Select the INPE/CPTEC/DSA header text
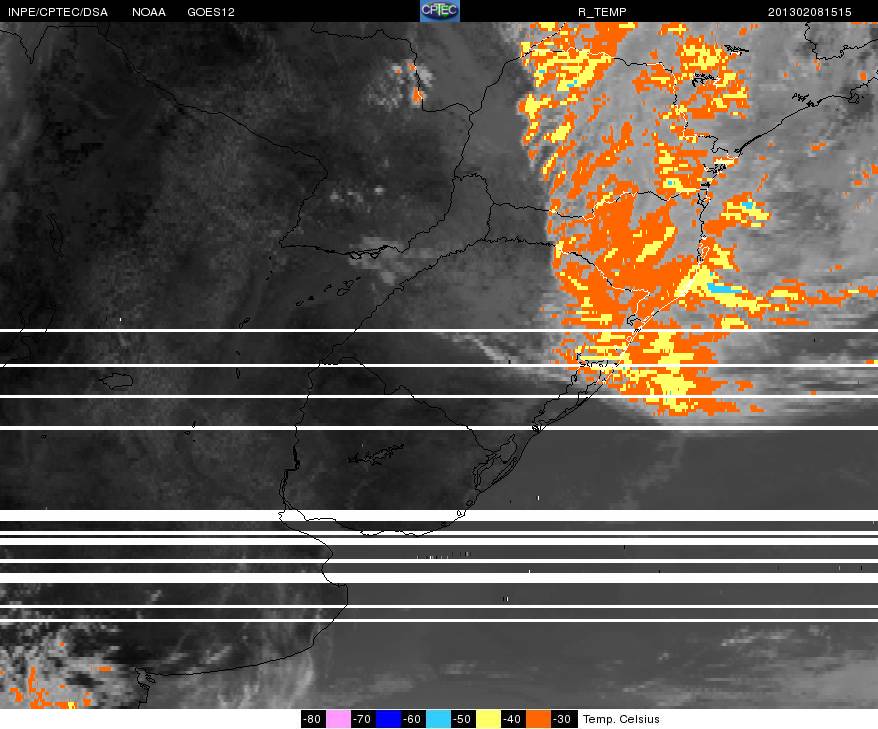 coord(58,12)
